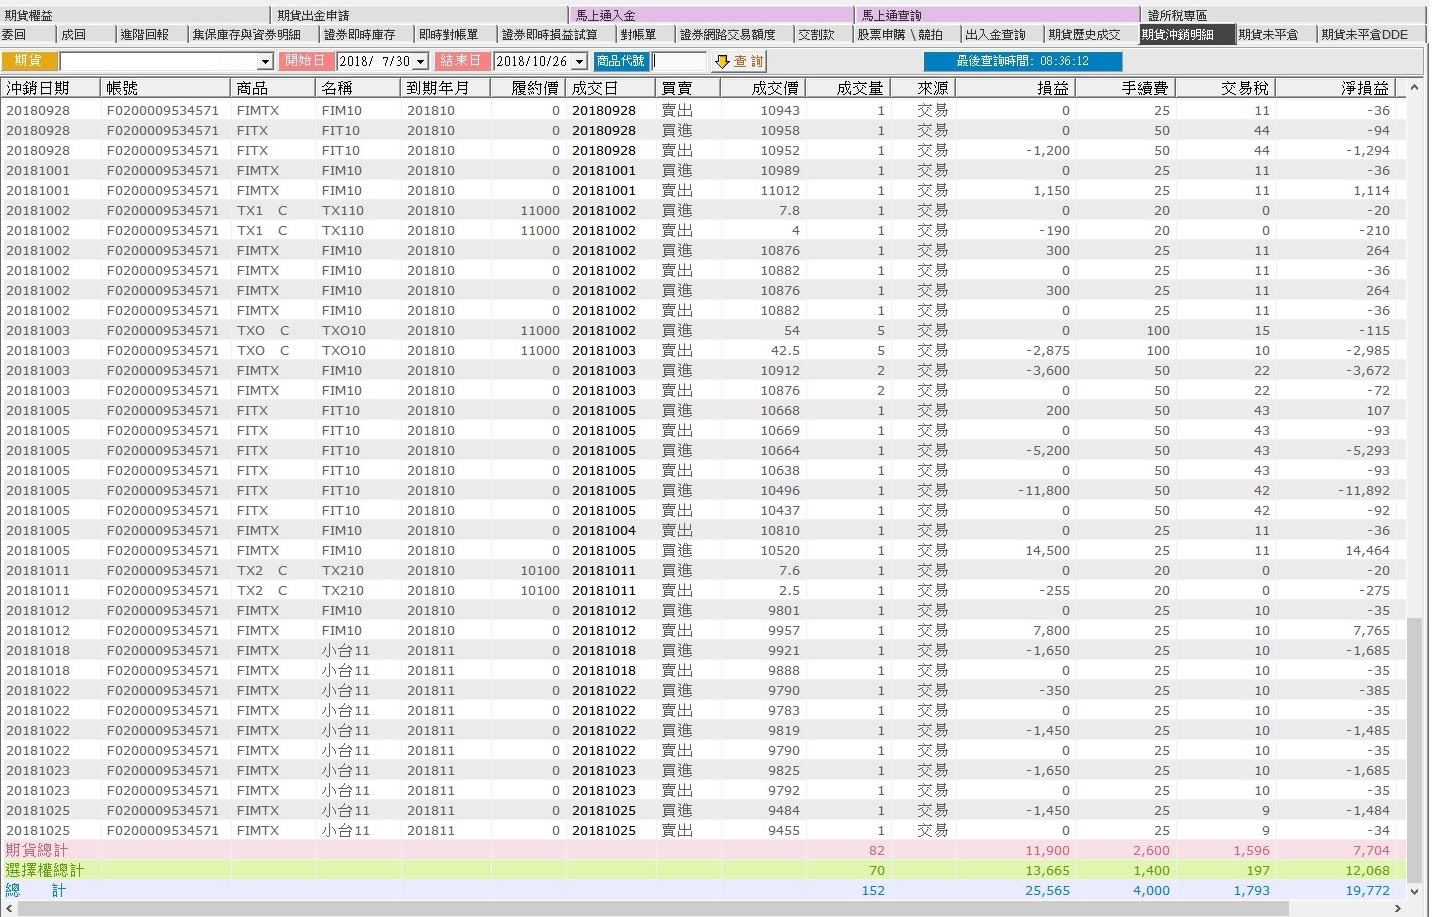Image resolution: width=1445 pixels, height=917 pixels.
Task: Click the 買賣 column header
Action: coord(688,88)
